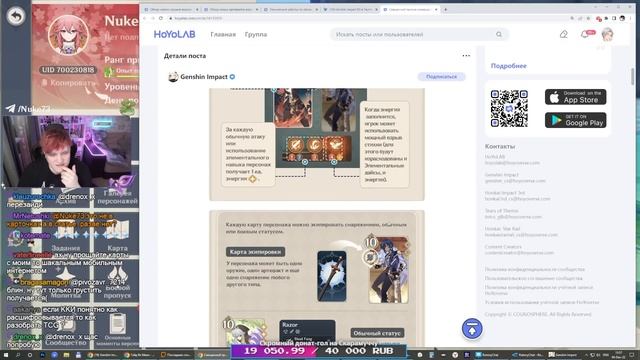Image resolution: width=640 pixels, height=360 pixels.
Task: Click the page vertical scrollbar
Action: (633, 76)
